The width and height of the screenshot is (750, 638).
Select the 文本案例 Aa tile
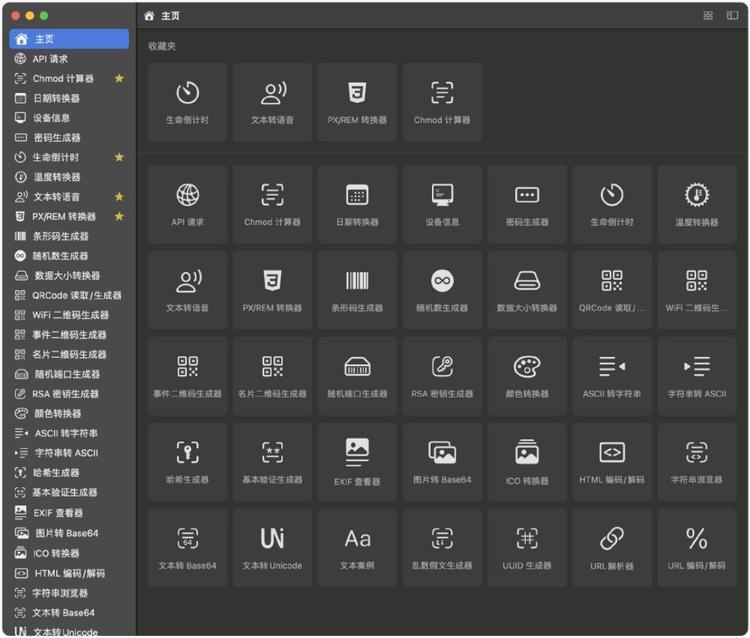pyautogui.click(x=357, y=546)
